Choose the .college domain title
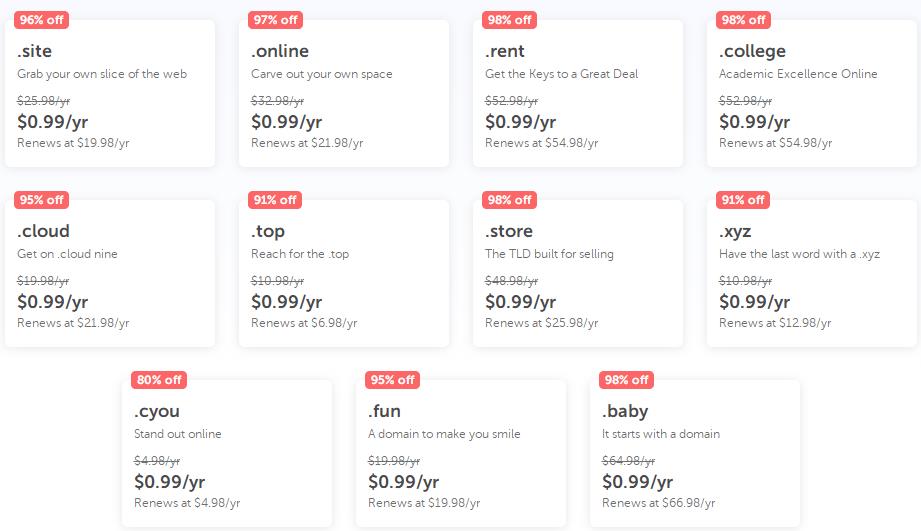921x531 pixels. pyautogui.click(x=752, y=51)
